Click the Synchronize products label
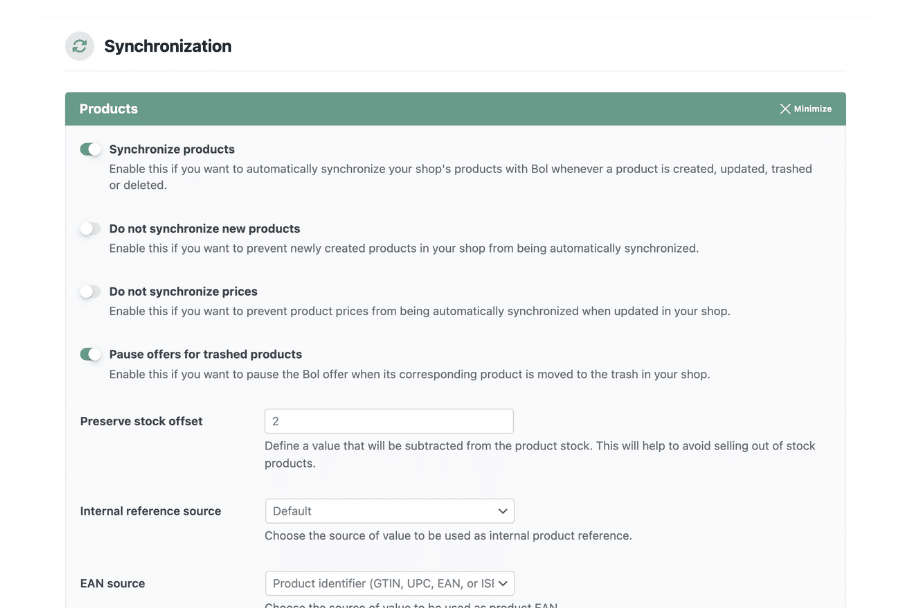This screenshot has width=912, height=608. tap(172, 149)
